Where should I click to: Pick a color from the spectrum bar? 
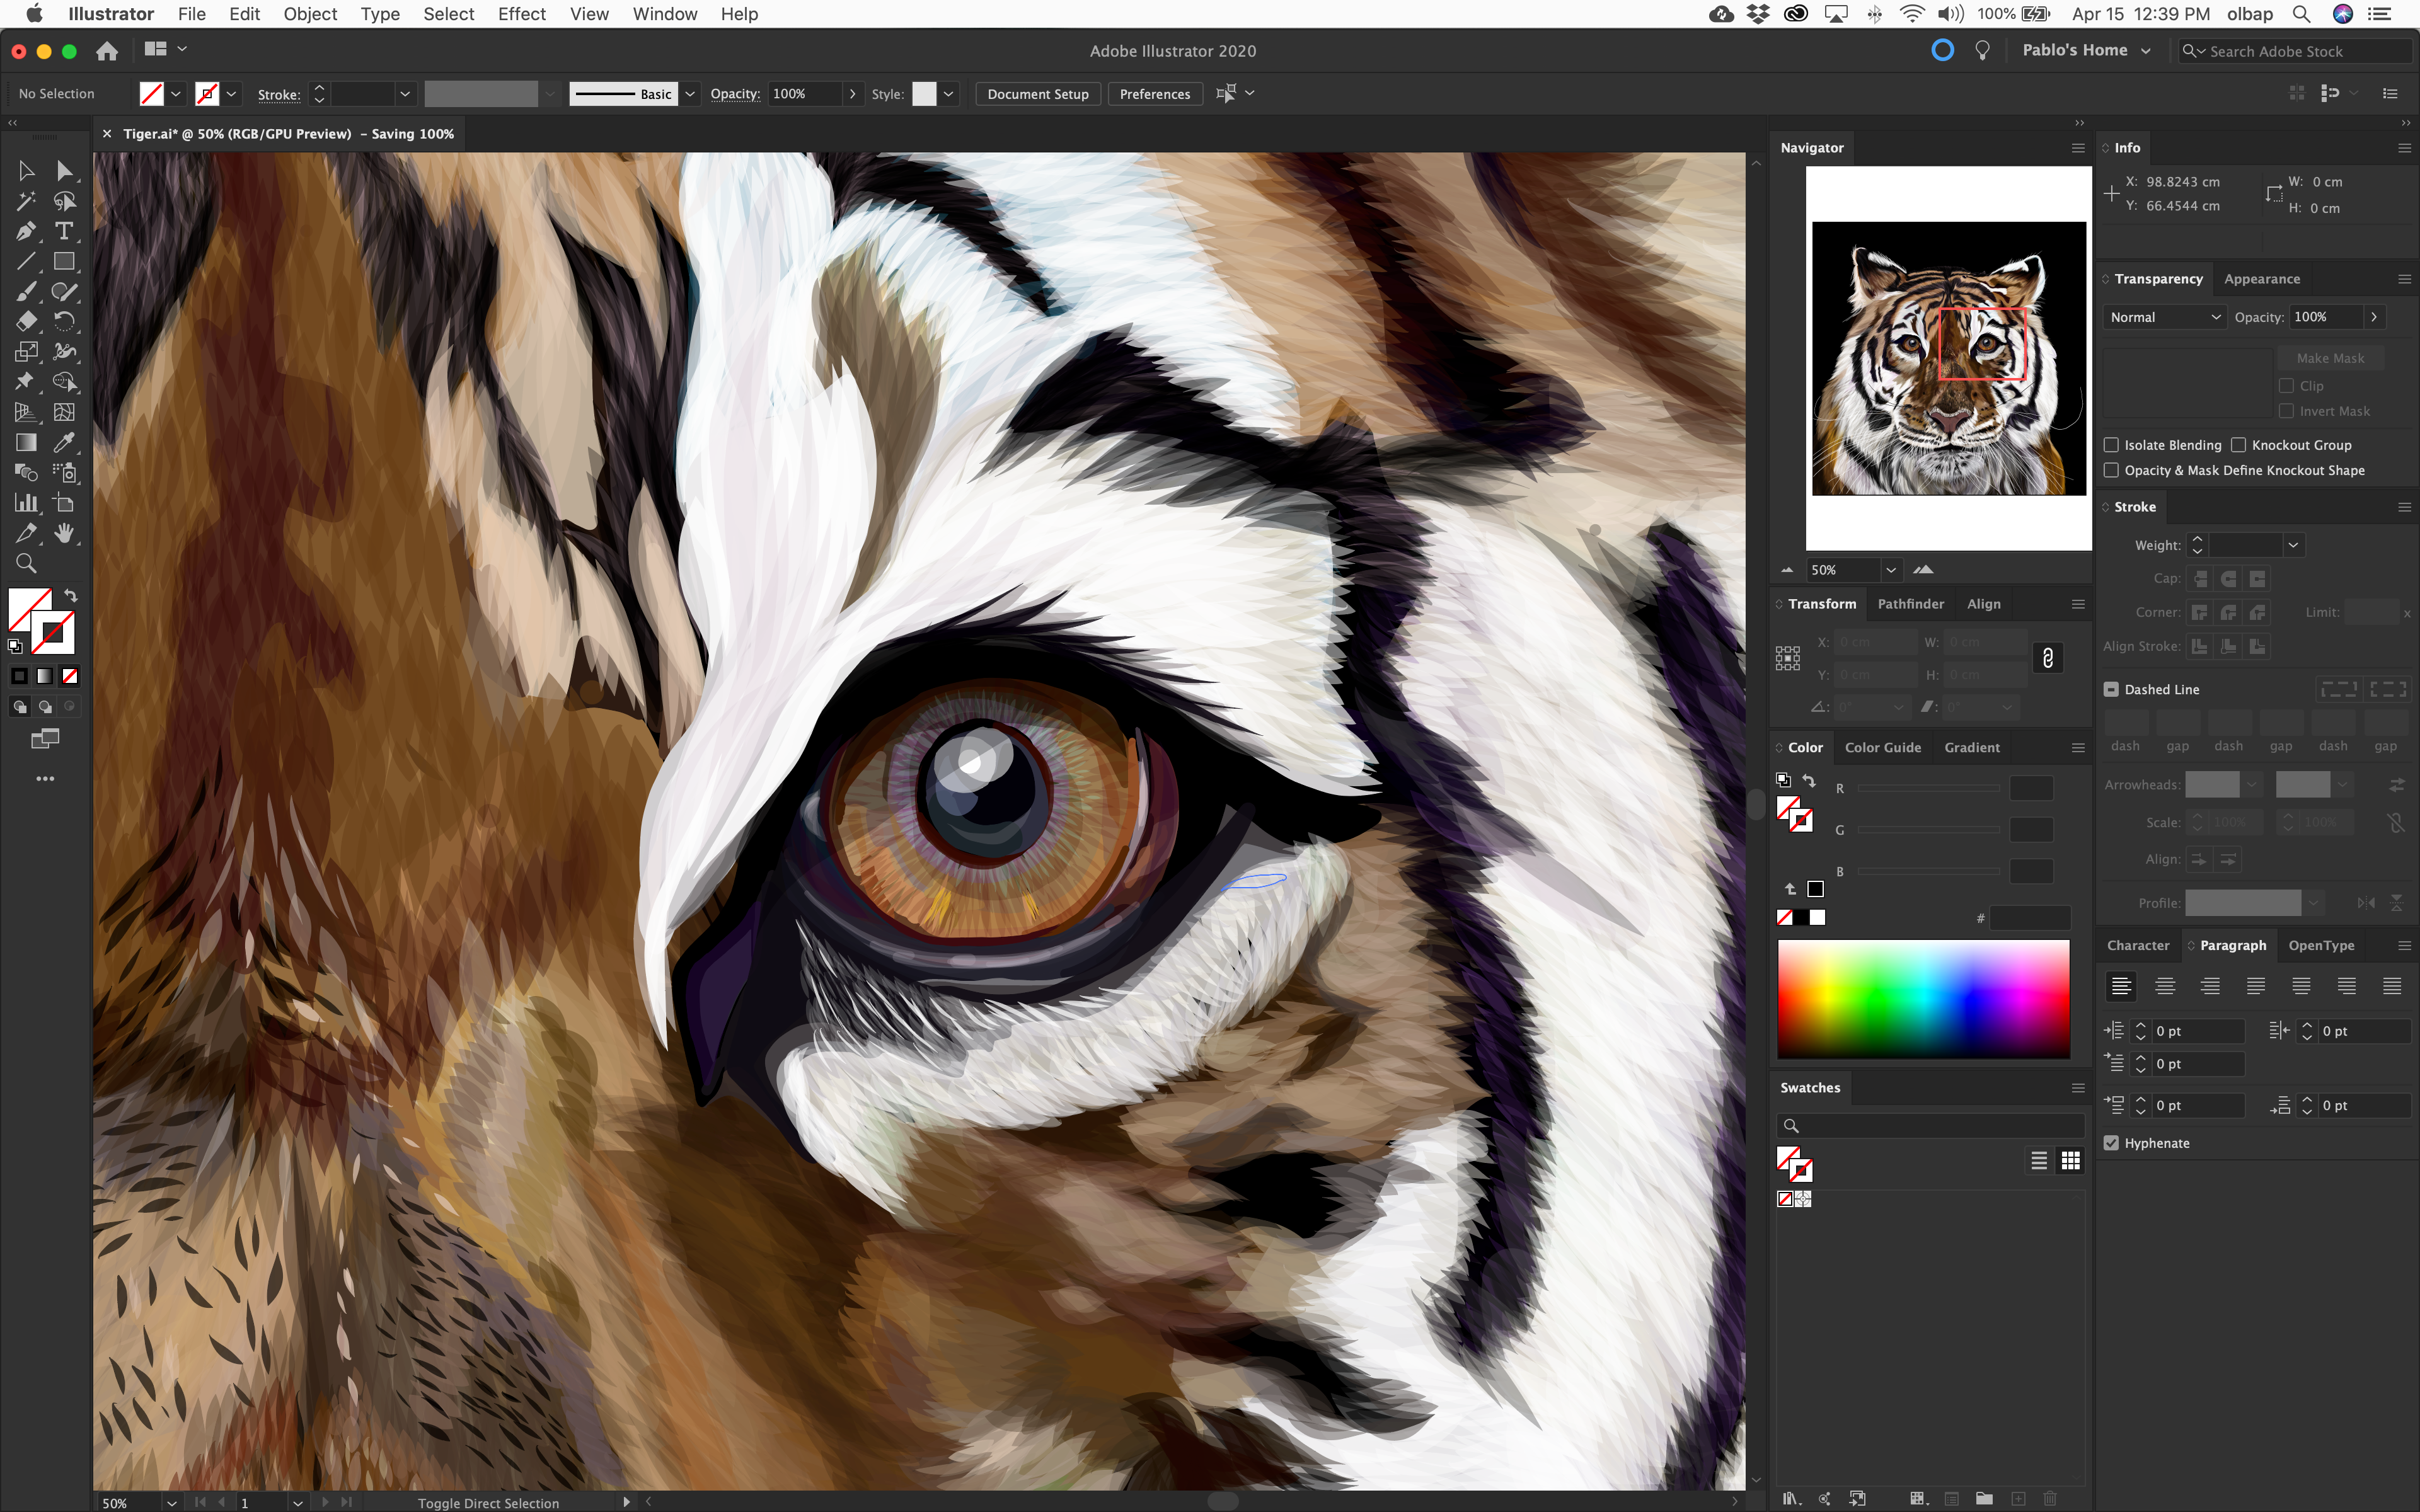1922,998
